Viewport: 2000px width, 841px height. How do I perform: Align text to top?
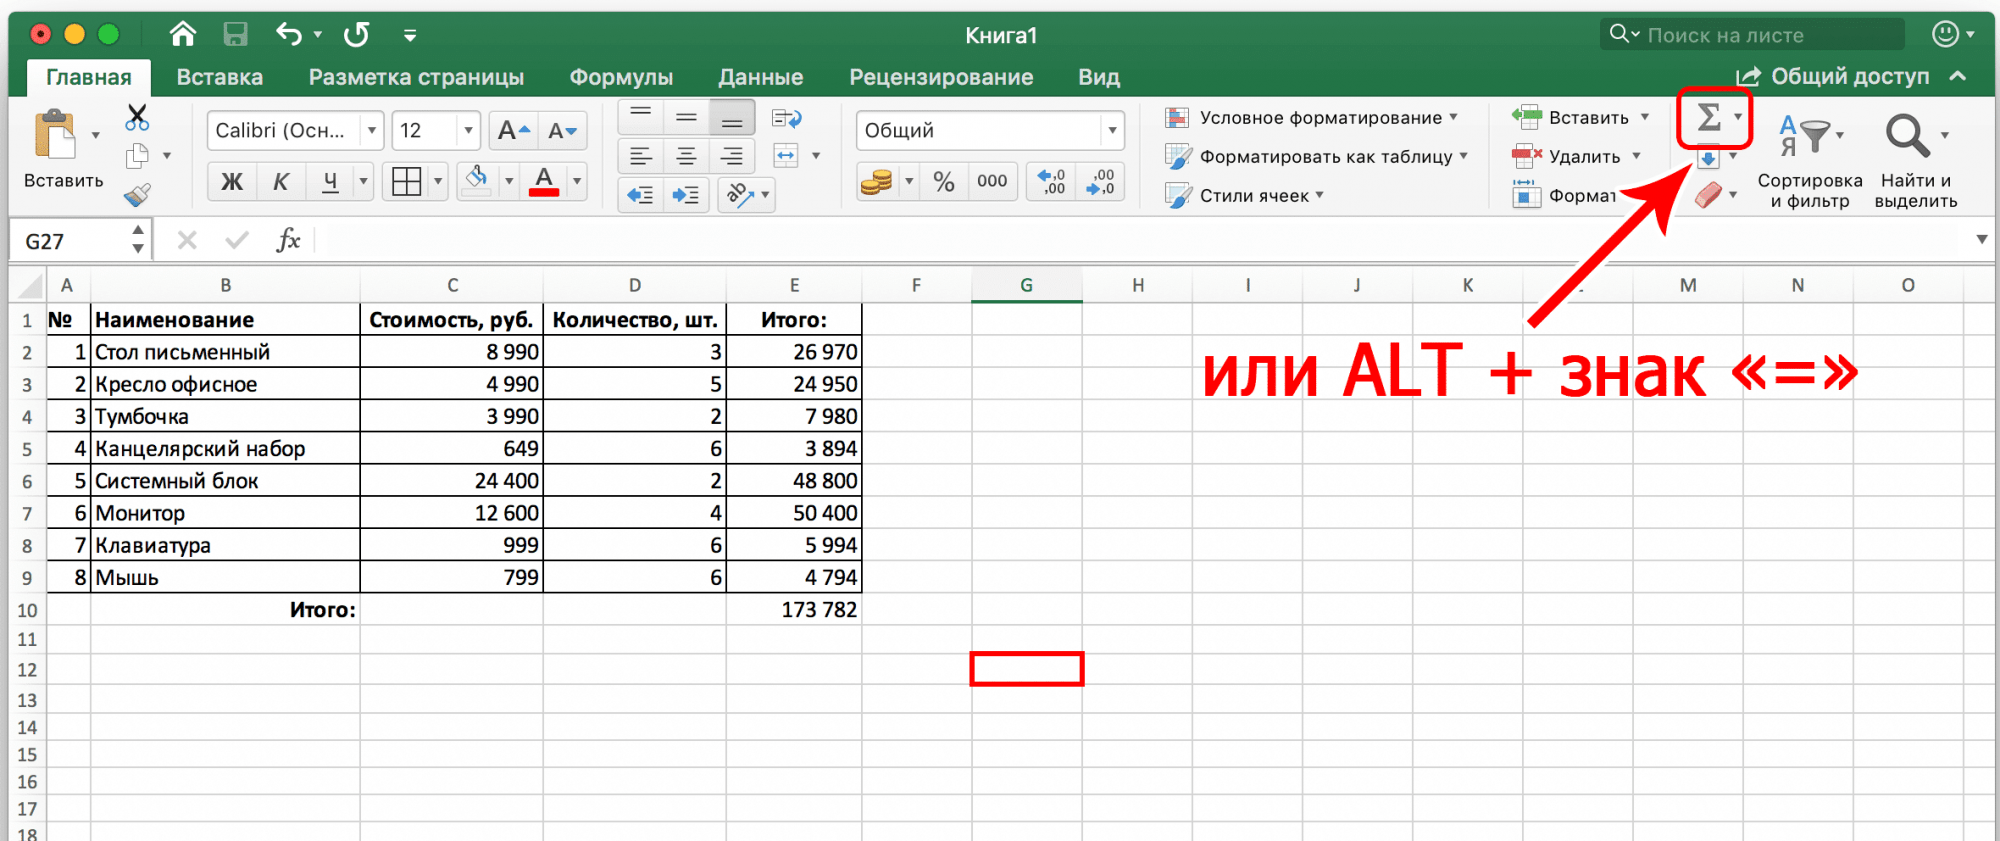pos(640,119)
